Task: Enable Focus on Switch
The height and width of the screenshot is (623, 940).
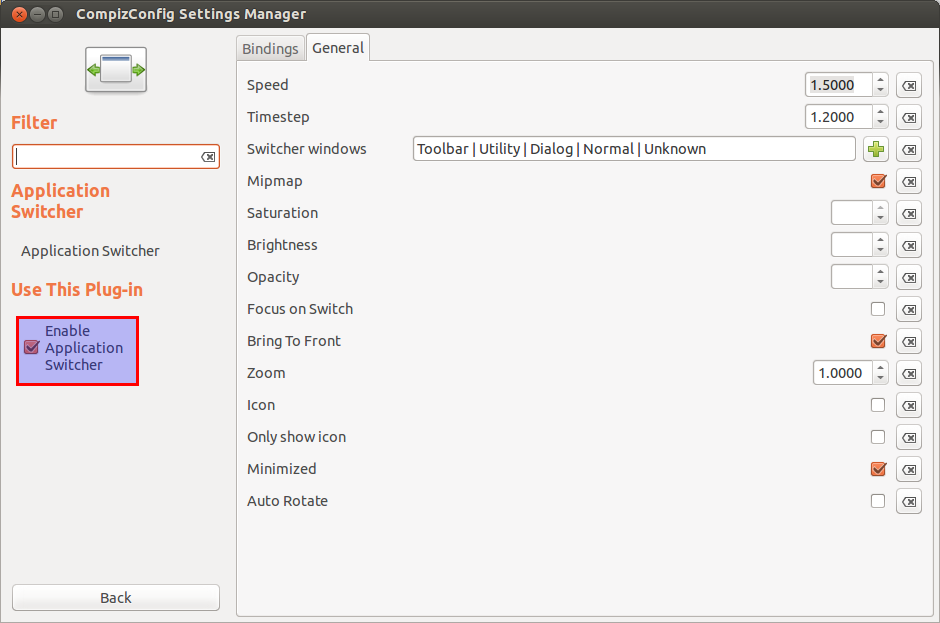Action: coord(878,309)
